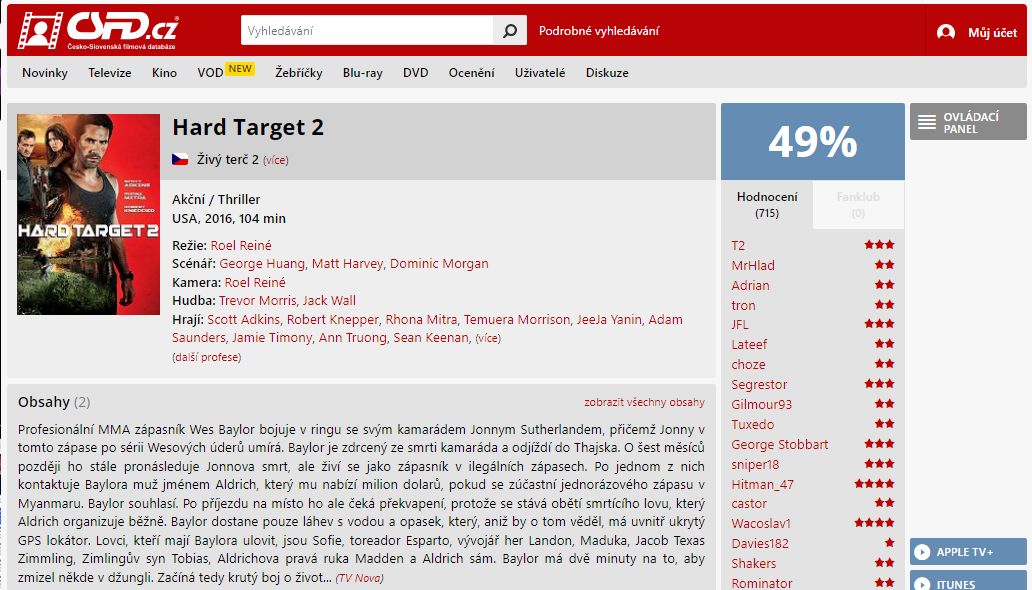Expand more titles with (více) link

click(x=275, y=160)
